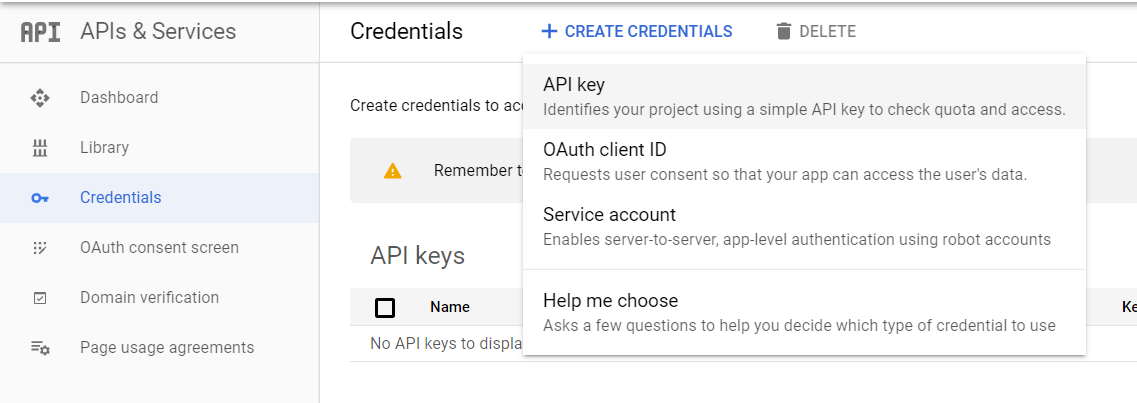Select the Help me choose option

point(804,312)
